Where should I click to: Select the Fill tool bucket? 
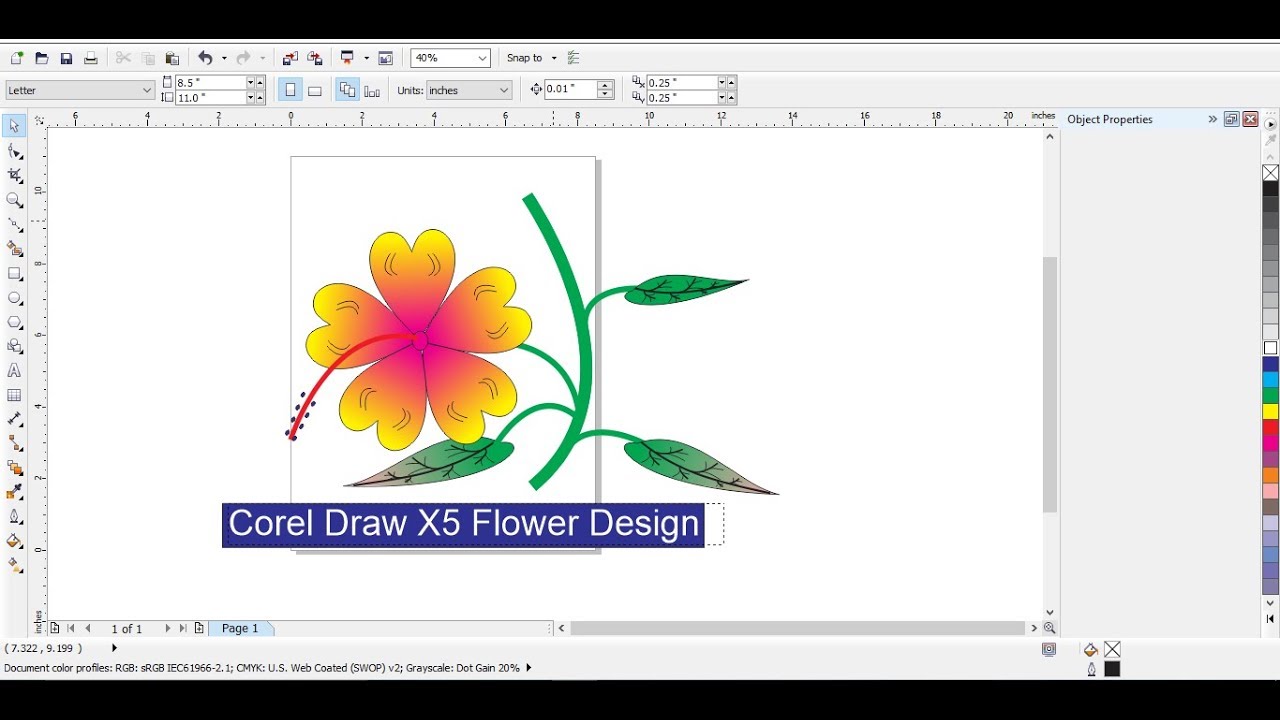click(x=14, y=541)
